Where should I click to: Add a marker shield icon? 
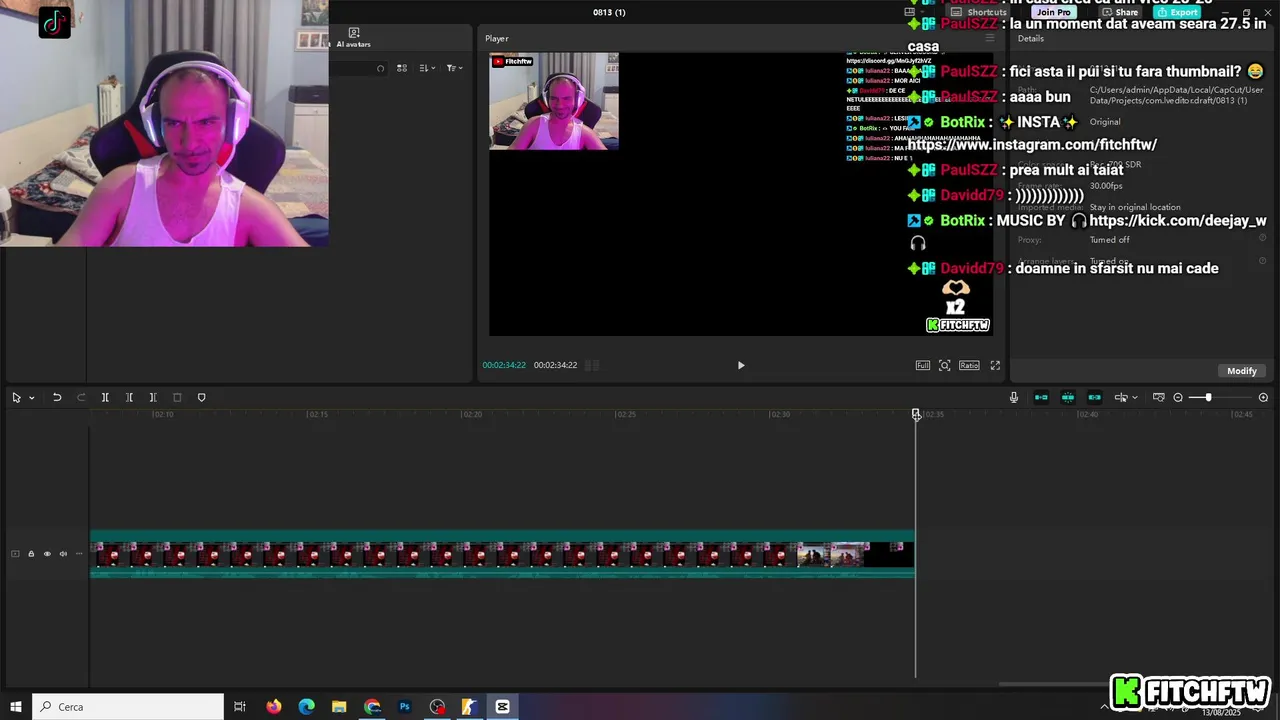201,398
